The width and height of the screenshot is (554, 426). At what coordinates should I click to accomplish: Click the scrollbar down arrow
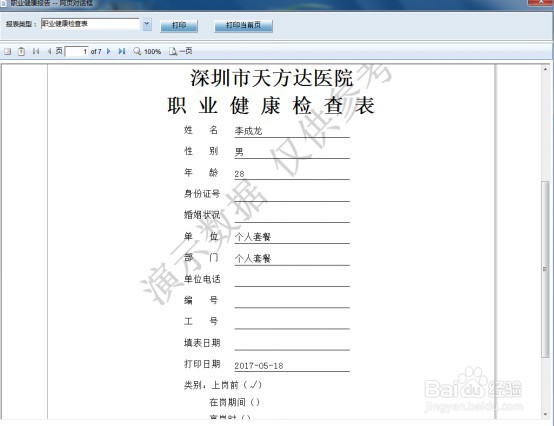coord(545,414)
